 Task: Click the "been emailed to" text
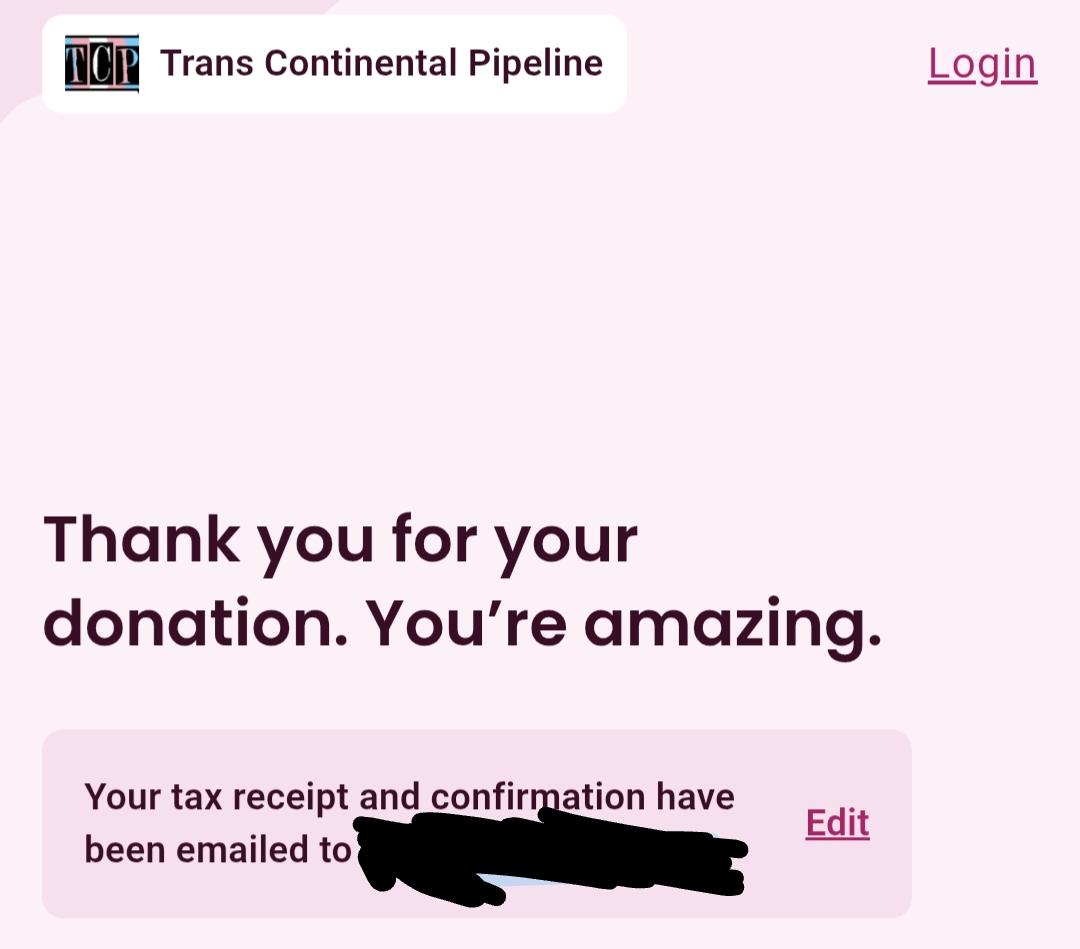click(218, 849)
